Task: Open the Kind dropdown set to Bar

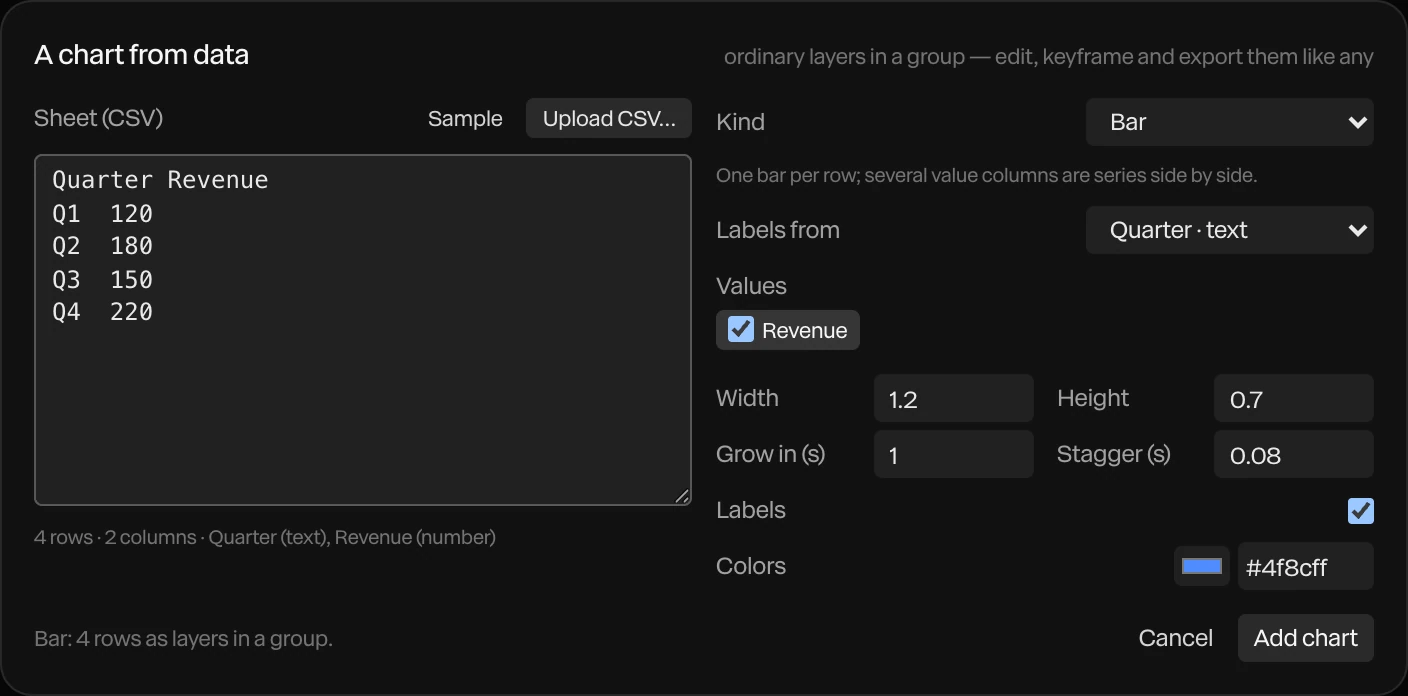Action: tap(1229, 122)
